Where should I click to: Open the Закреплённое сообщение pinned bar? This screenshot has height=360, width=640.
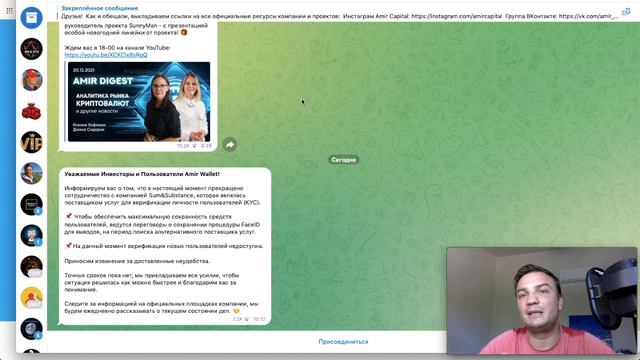pyautogui.click(x=339, y=12)
